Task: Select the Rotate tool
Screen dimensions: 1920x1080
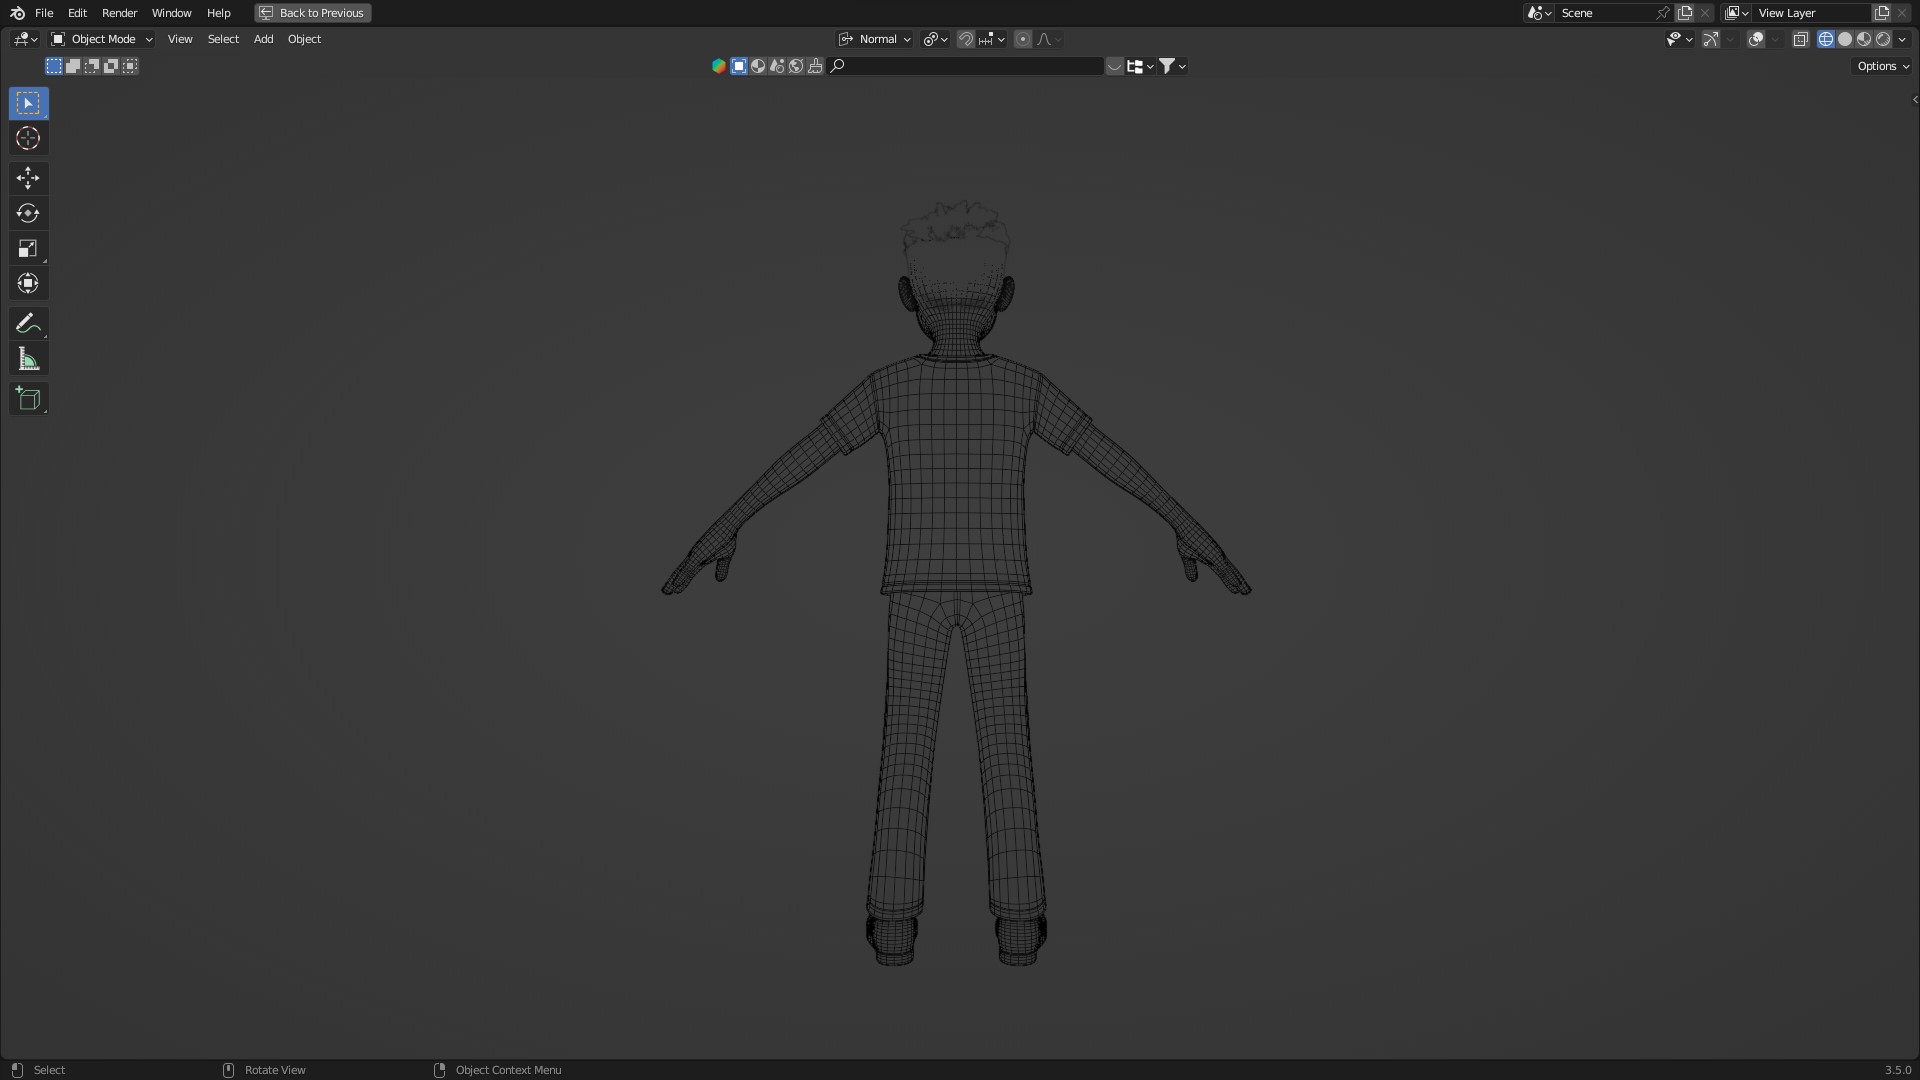Action: coord(28,213)
